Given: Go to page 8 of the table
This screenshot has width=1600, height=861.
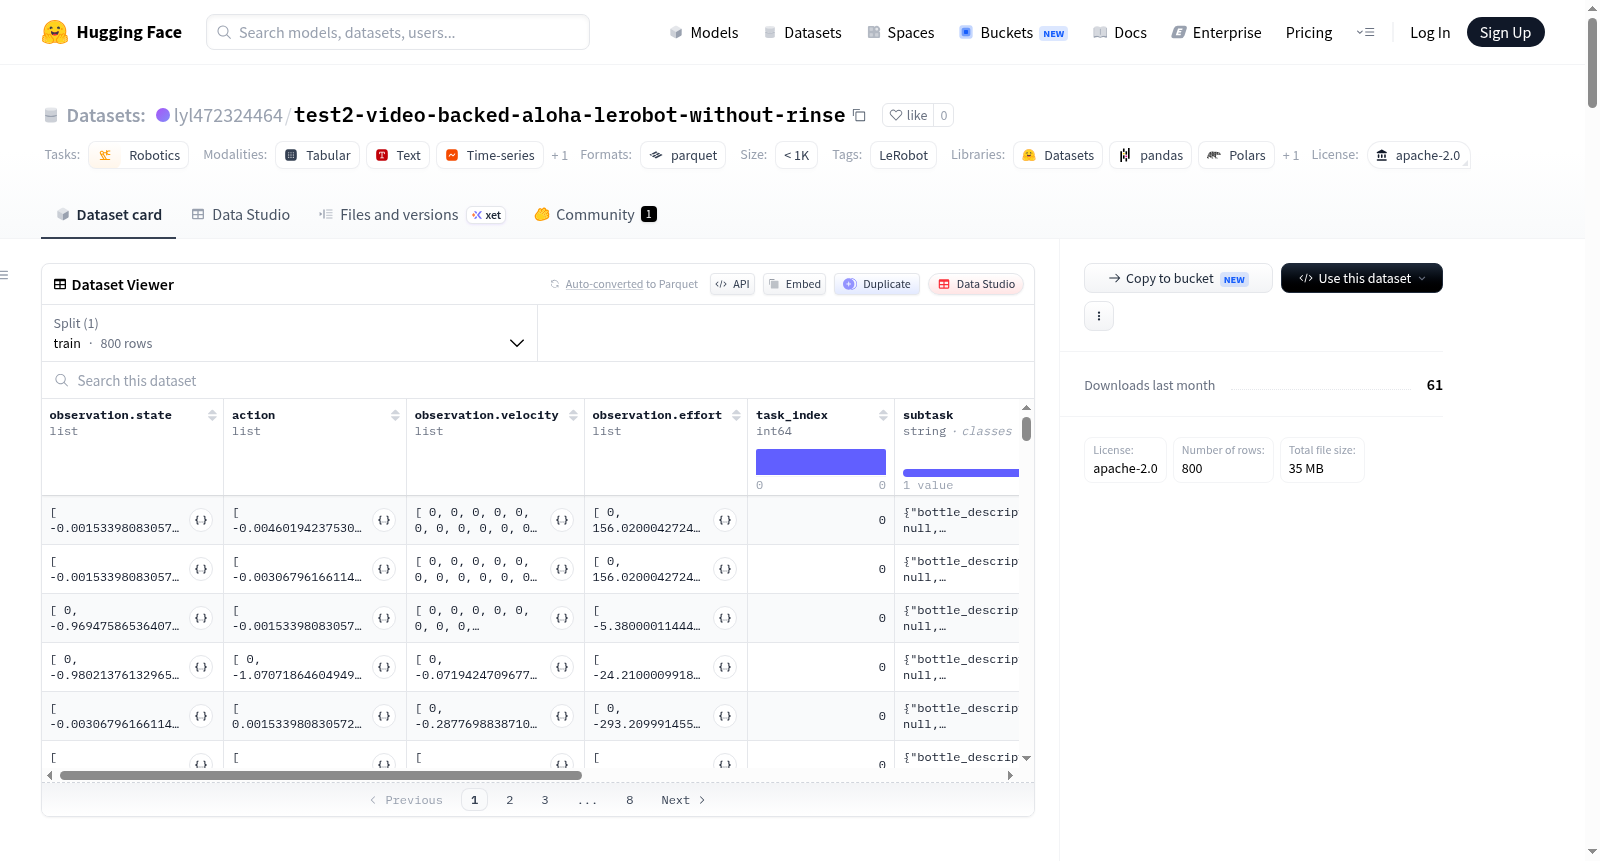Looking at the screenshot, I should pos(630,800).
